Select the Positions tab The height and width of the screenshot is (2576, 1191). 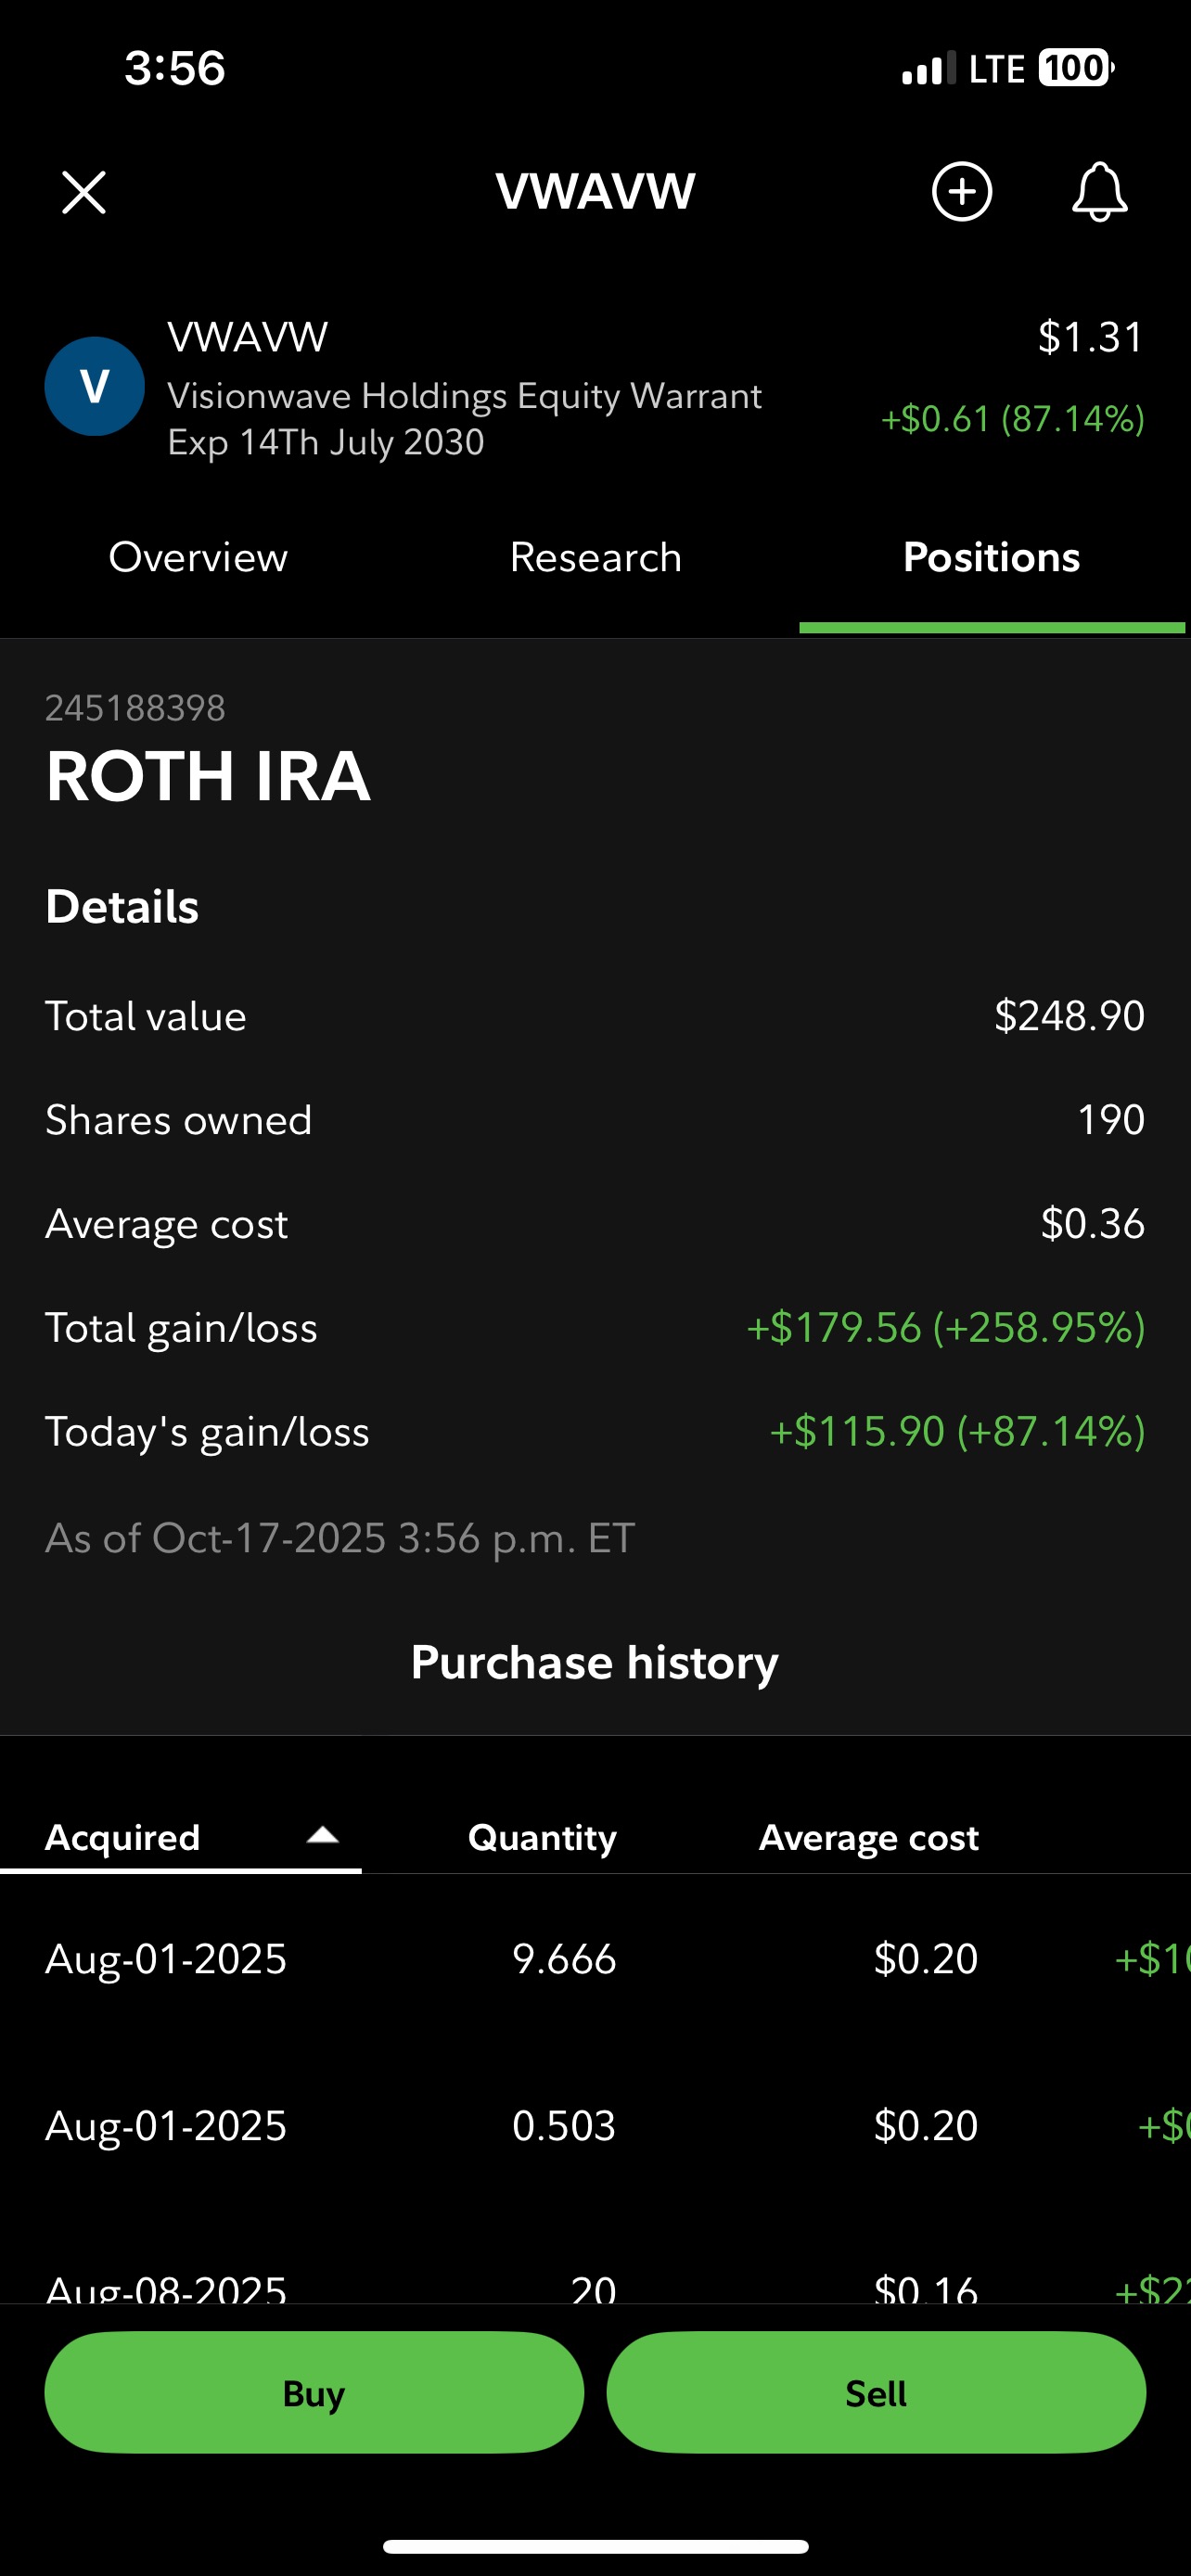(x=991, y=557)
